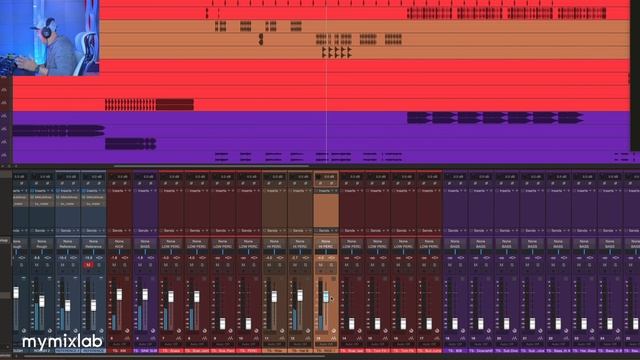
Task: Open output bus LOW PERC on channel 8
Action: tap(197, 247)
